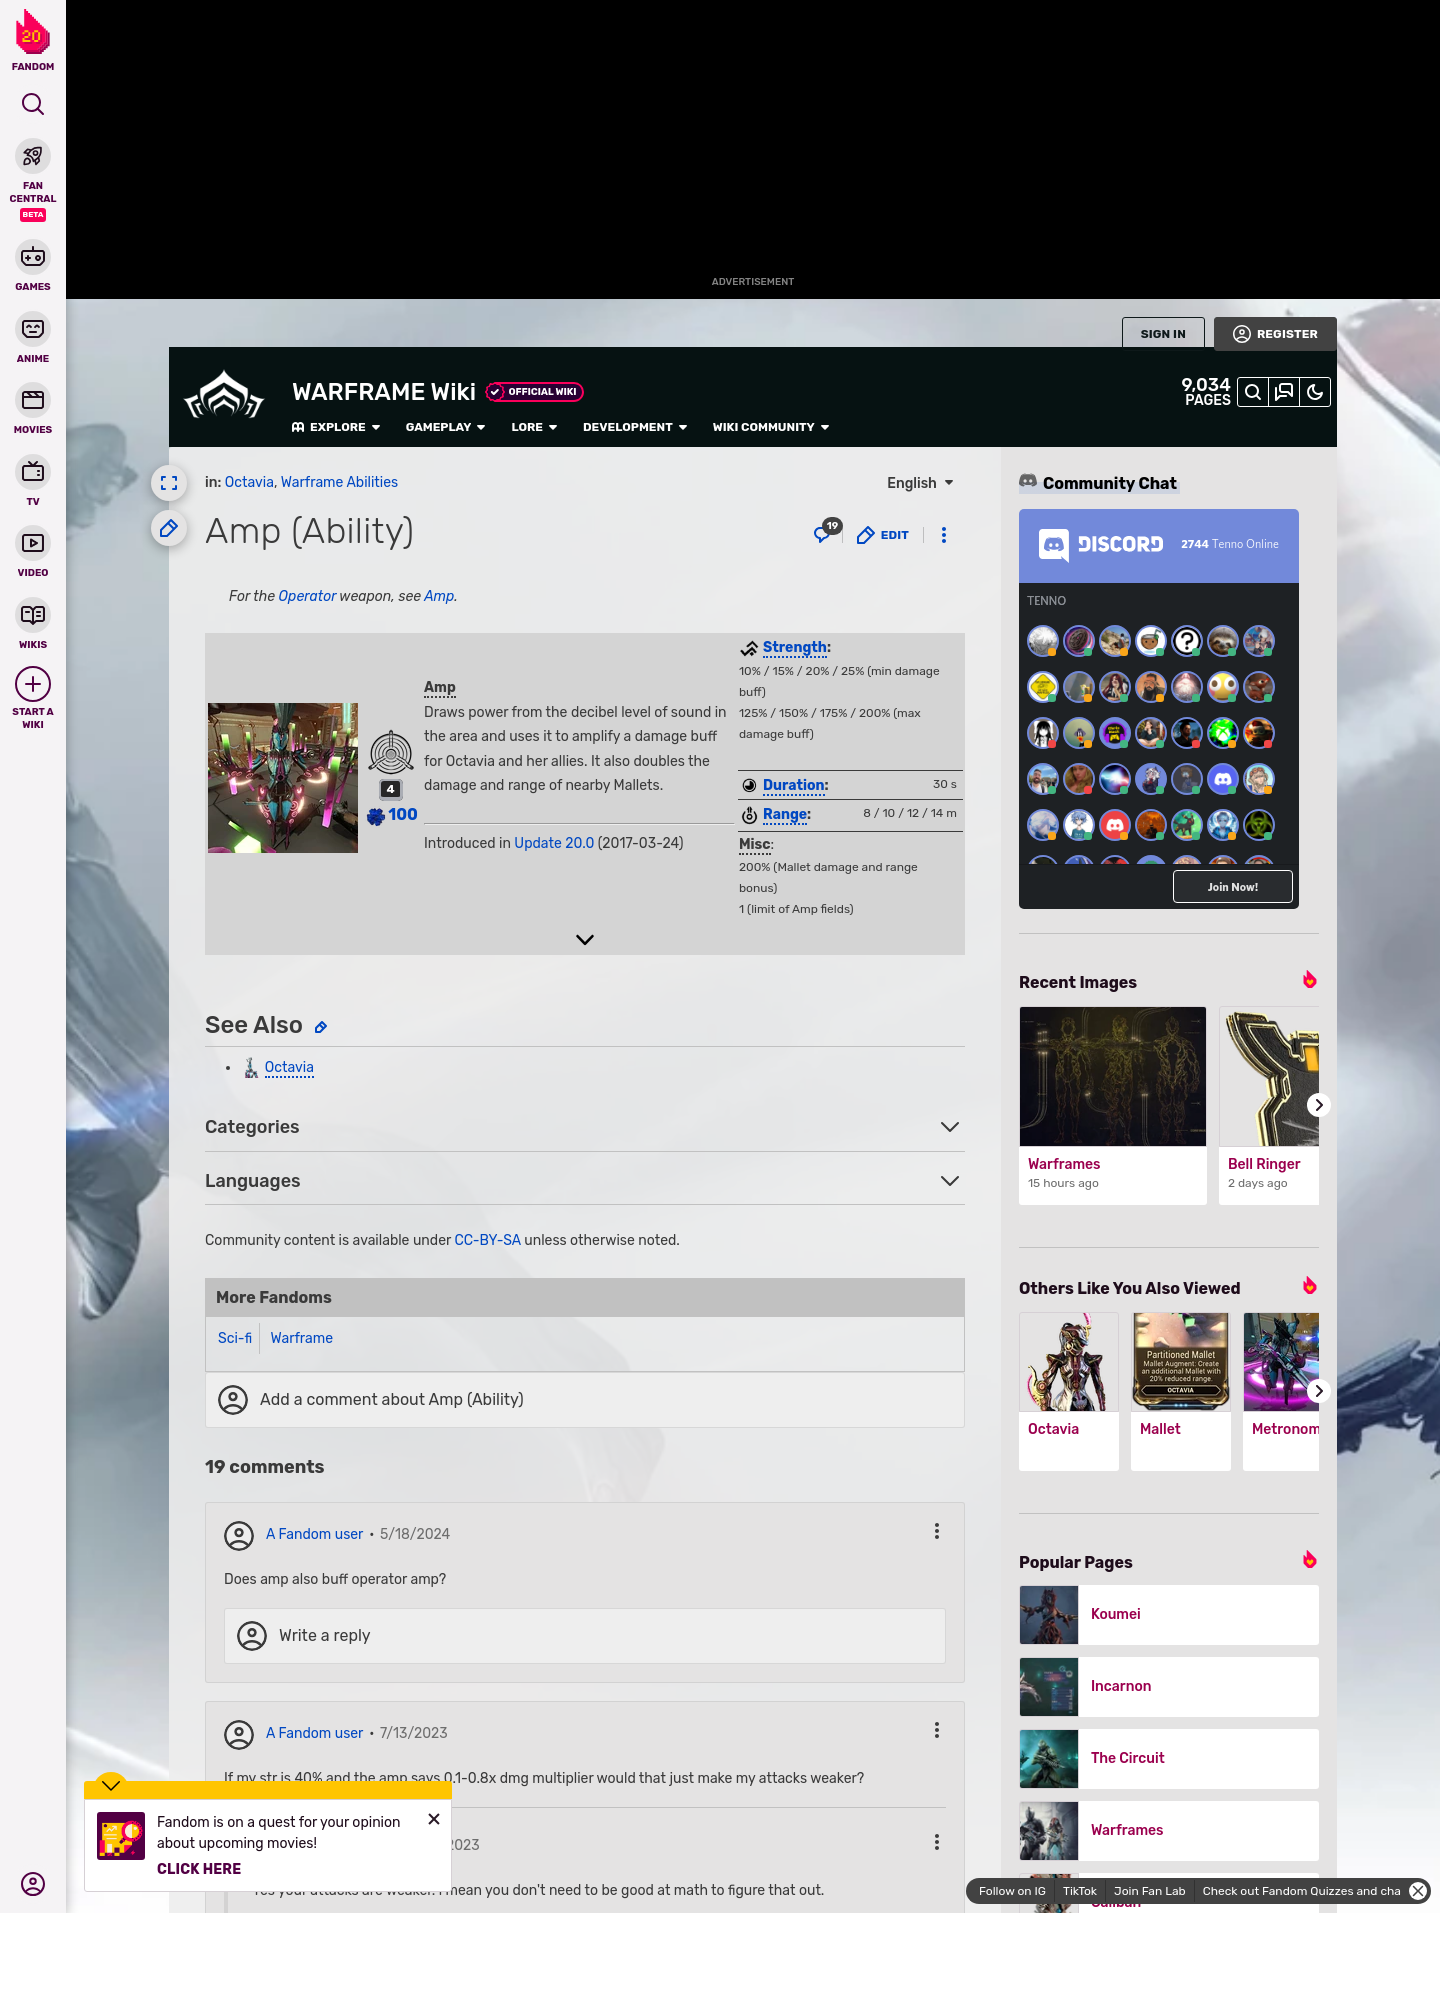Image resolution: width=1440 pixels, height=2000 pixels.
Task: Open the Gameplay dropdown menu
Action: point(445,427)
